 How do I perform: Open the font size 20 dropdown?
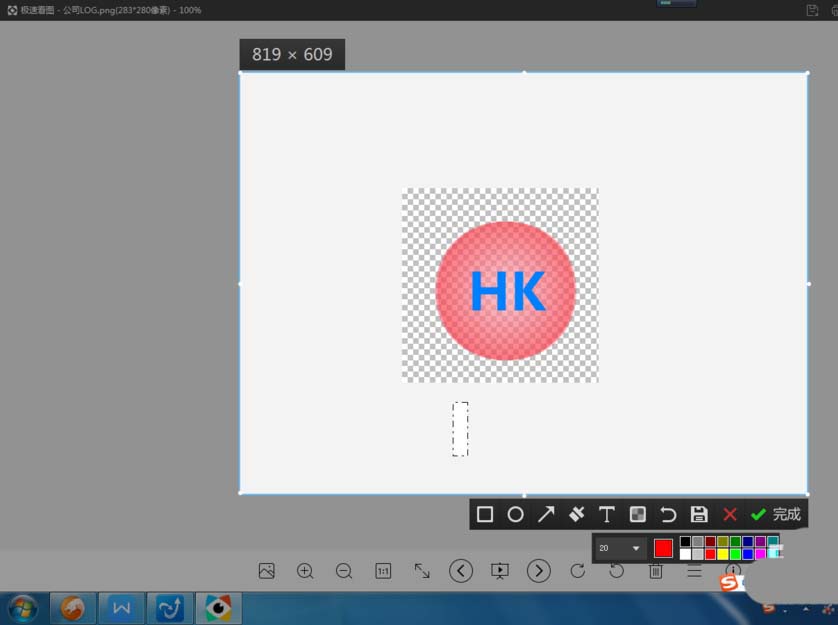point(620,548)
